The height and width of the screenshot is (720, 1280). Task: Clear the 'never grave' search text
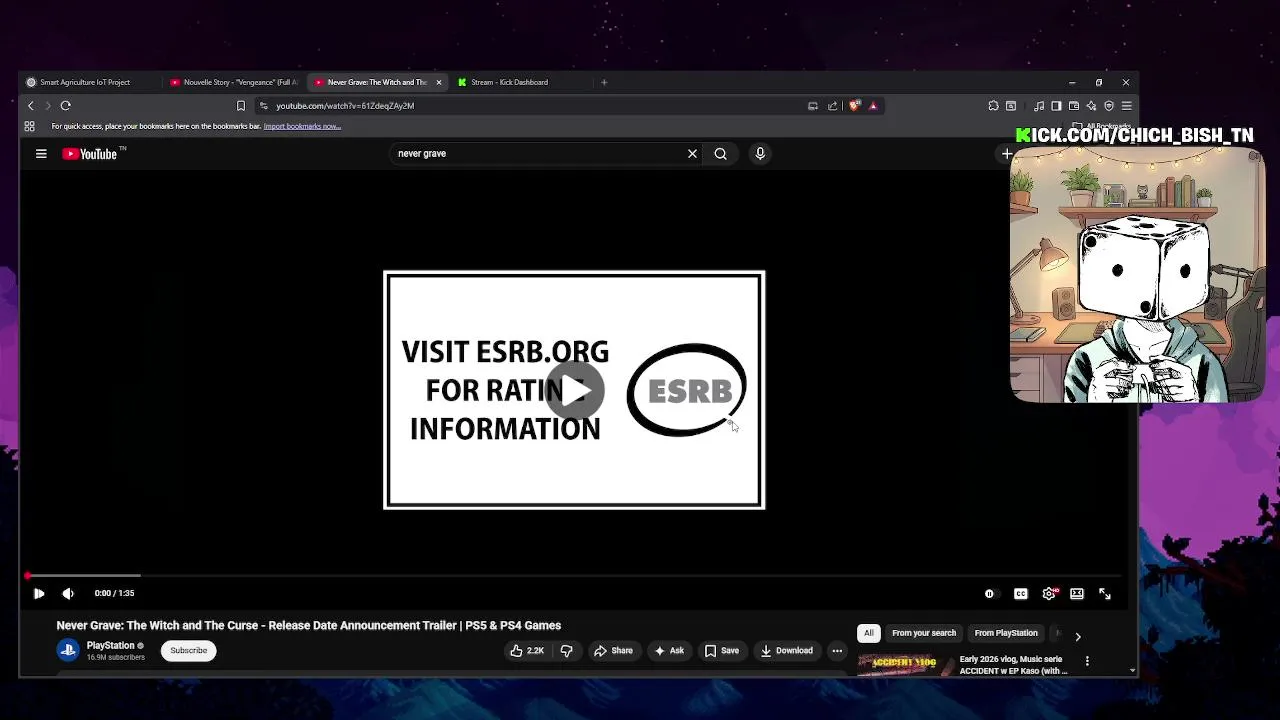(x=692, y=154)
